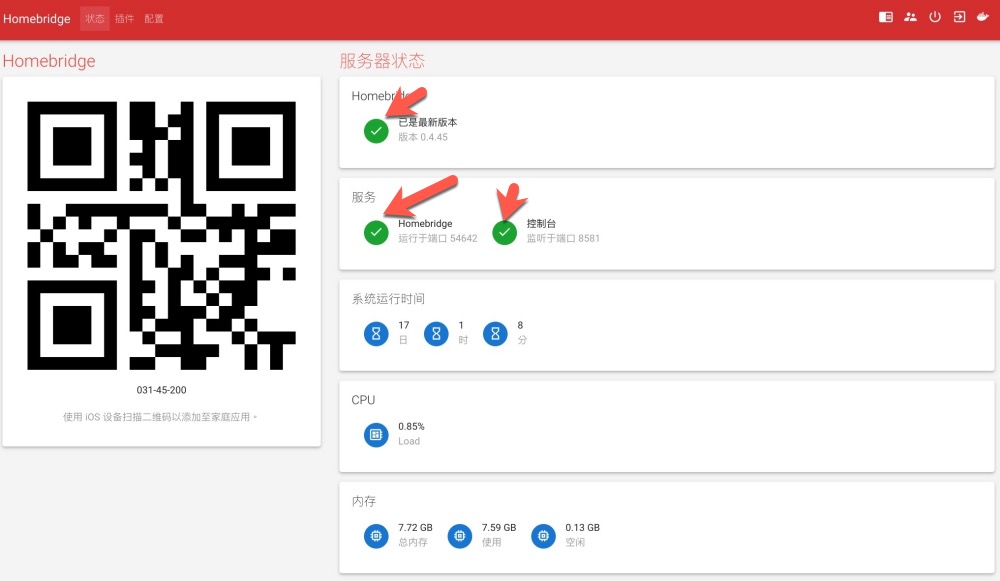Select the pairing code 031-45-200
Screen dimensions: 1000x581
tap(161, 390)
